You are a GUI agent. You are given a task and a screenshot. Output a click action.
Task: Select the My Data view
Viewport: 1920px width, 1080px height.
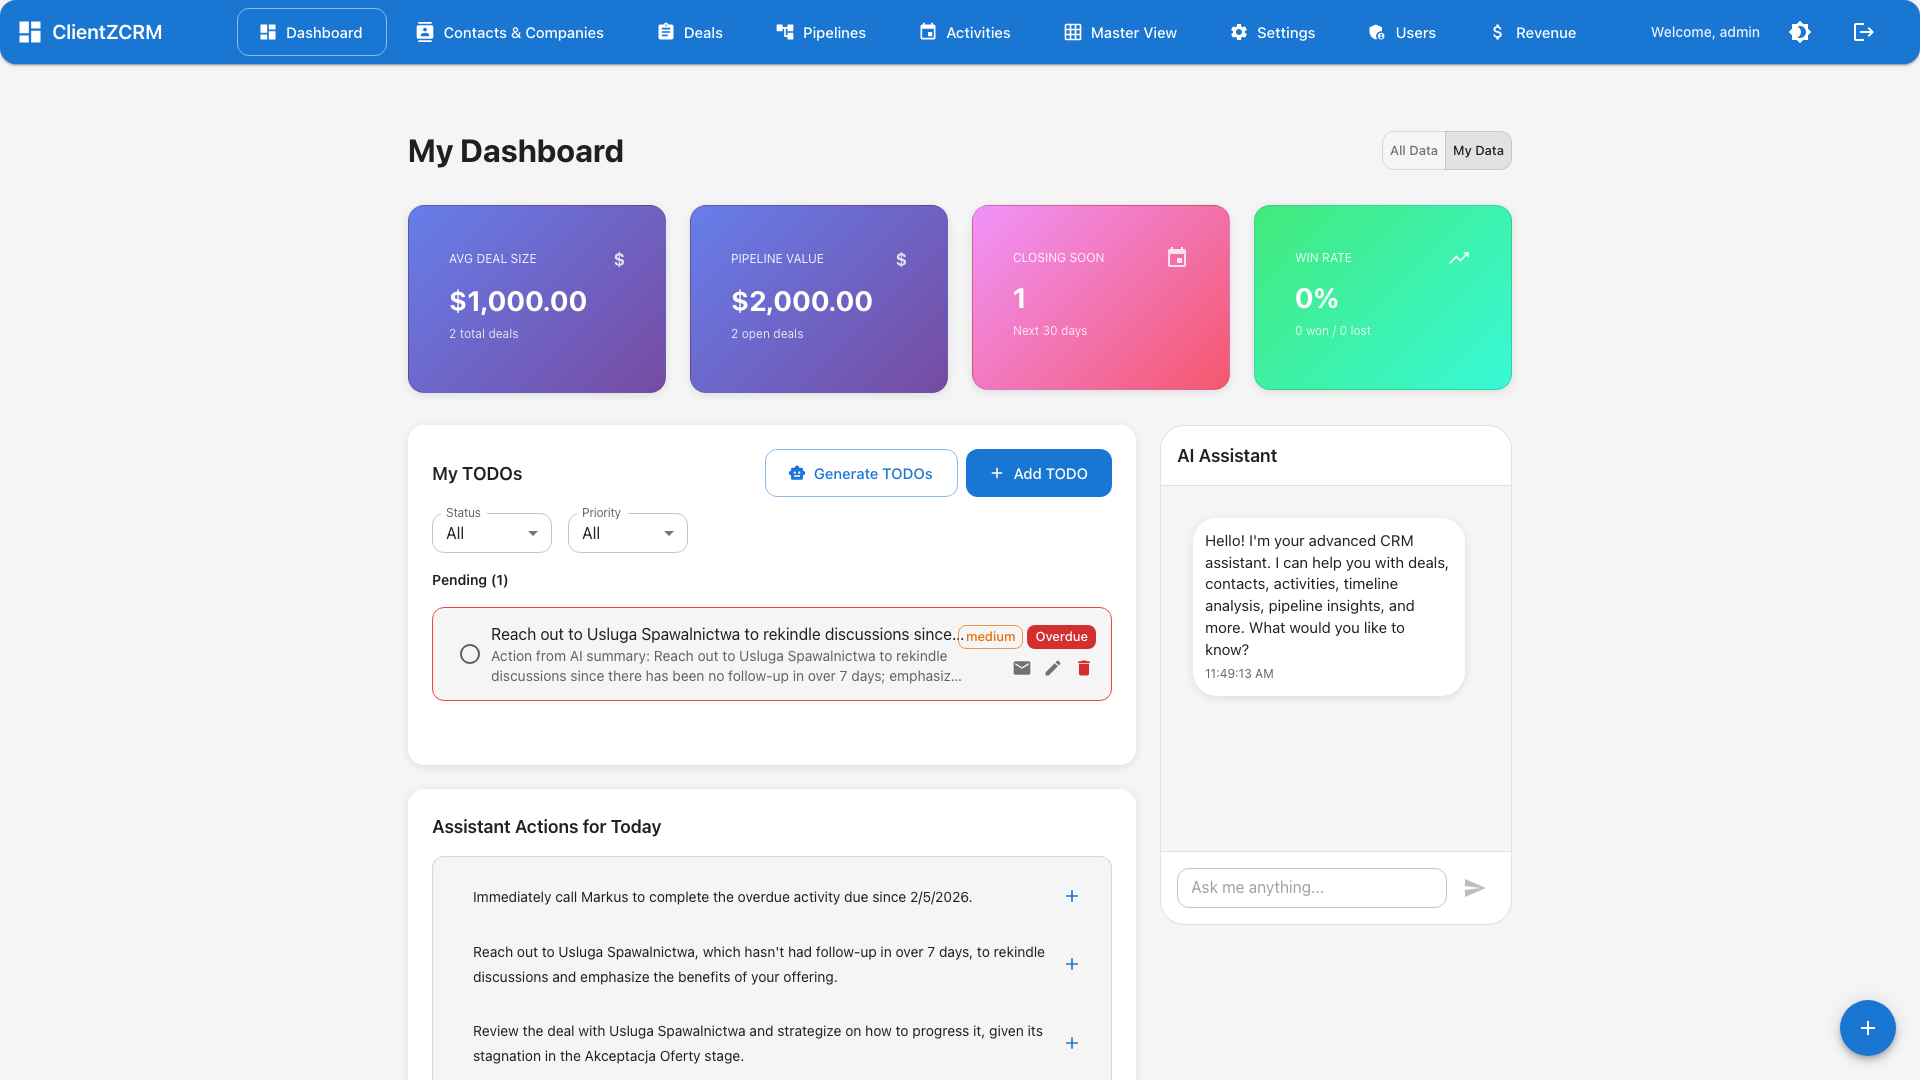tap(1477, 150)
